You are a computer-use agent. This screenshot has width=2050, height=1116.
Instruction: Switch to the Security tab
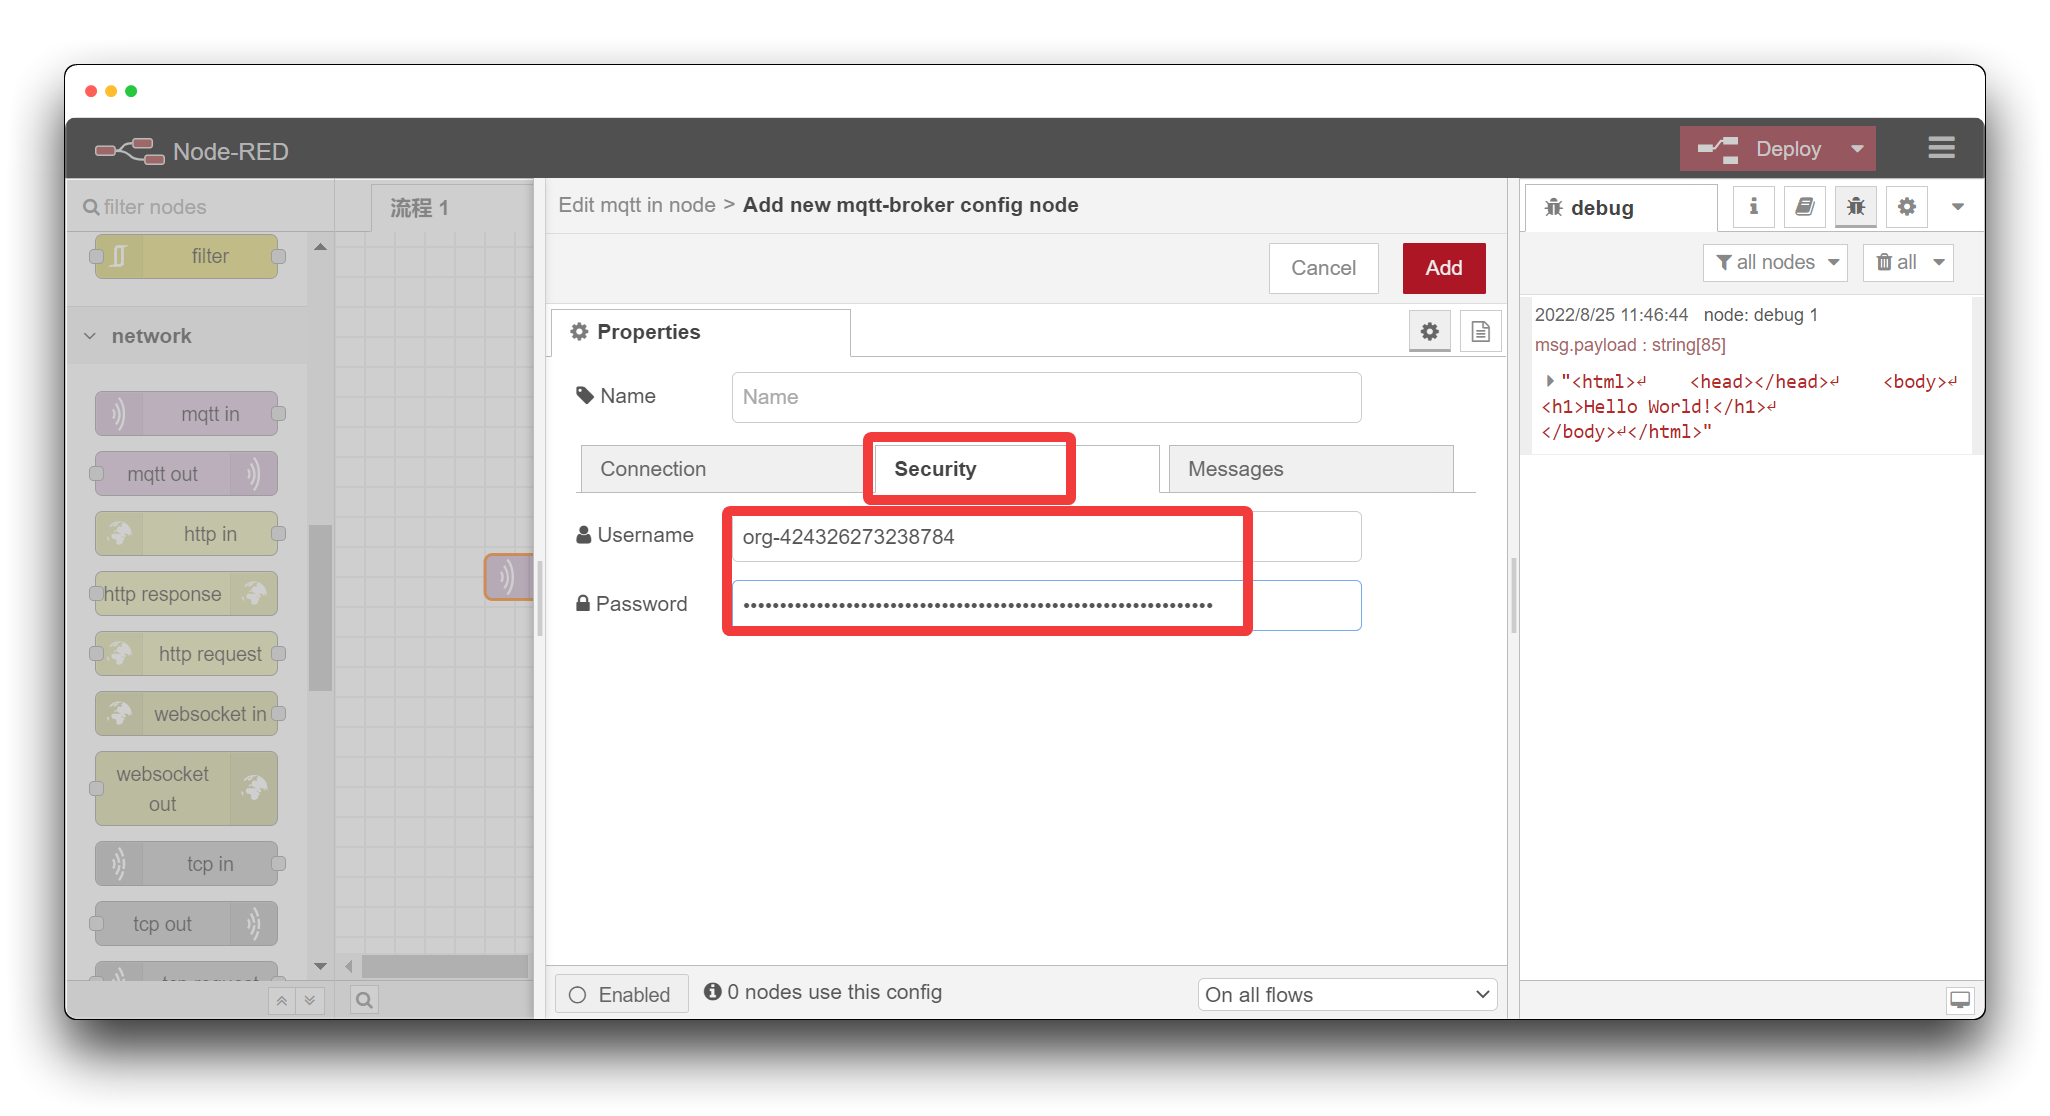(x=1016, y=469)
